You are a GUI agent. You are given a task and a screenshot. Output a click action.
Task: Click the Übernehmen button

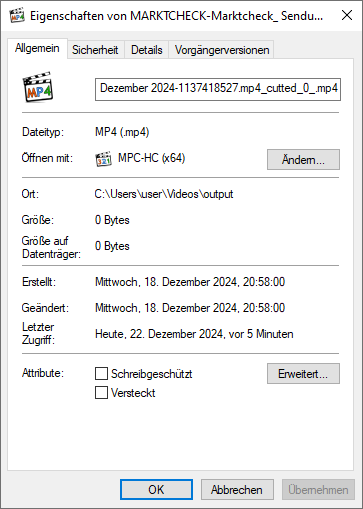click(x=318, y=490)
